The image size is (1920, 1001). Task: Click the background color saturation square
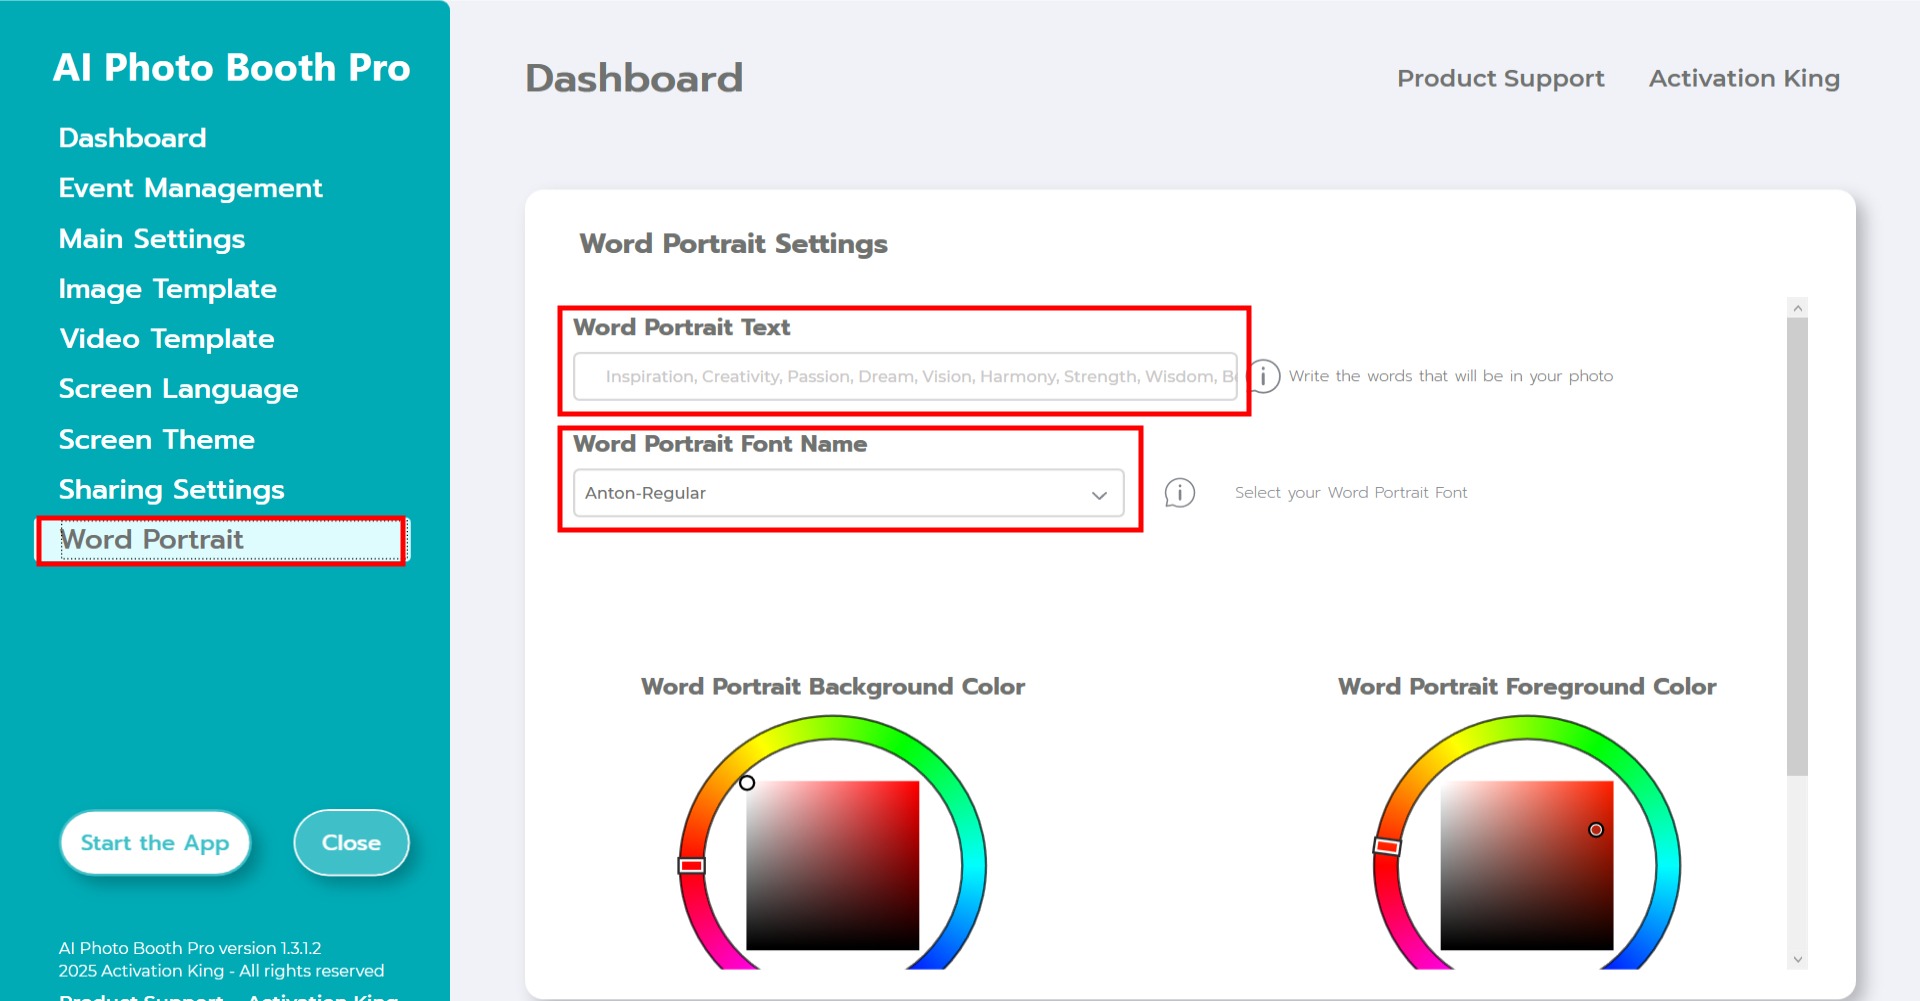tap(832, 865)
